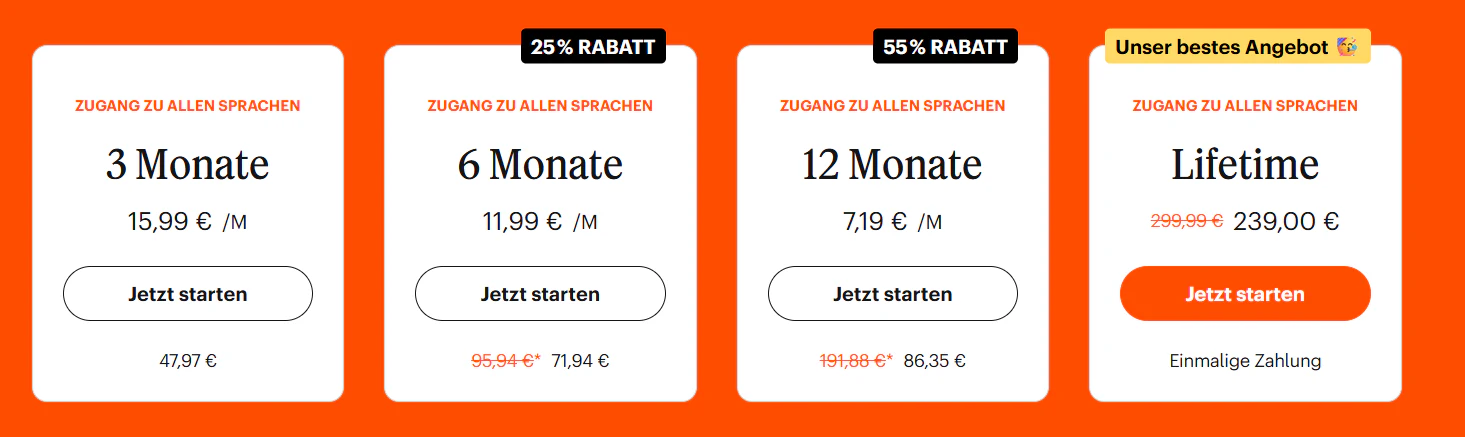1465x437 pixels.
Task: Select the 3 Monate heading
Action: tap(188, 165)
